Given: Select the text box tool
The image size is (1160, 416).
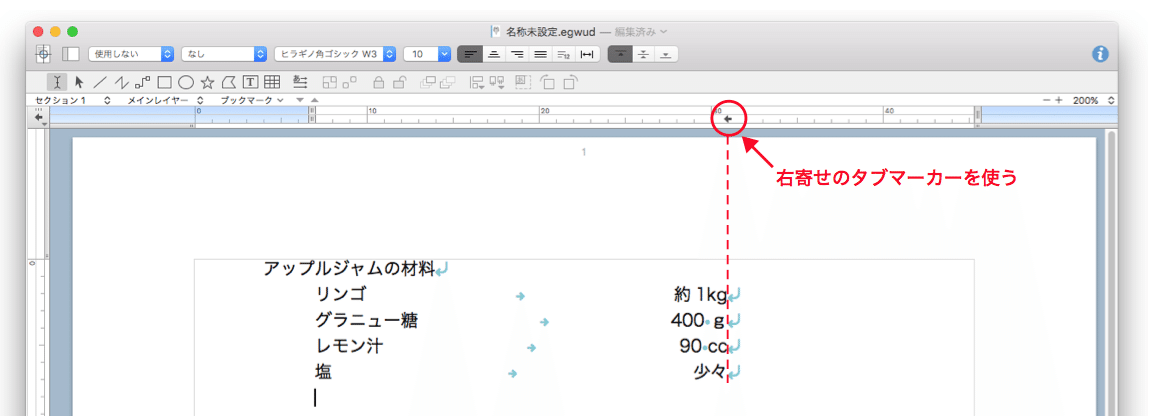Looking at the screenshot, I should [x=251, y=82].
